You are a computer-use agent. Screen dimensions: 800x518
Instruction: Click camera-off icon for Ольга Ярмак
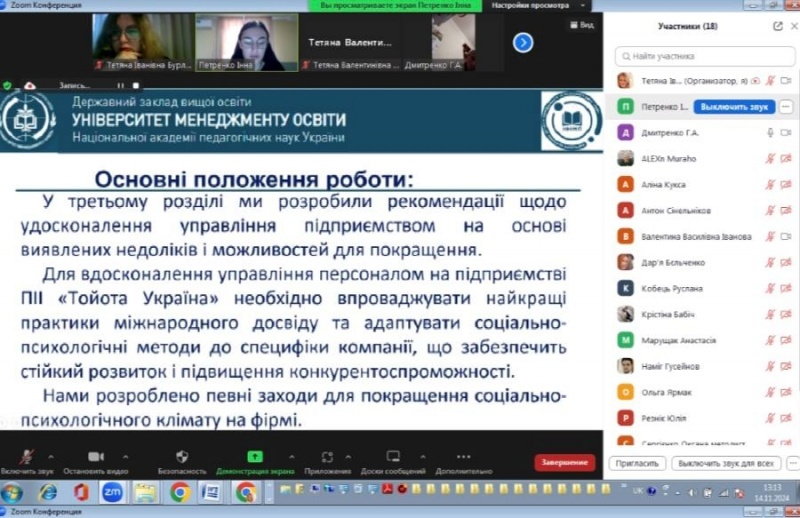(786, 392)
